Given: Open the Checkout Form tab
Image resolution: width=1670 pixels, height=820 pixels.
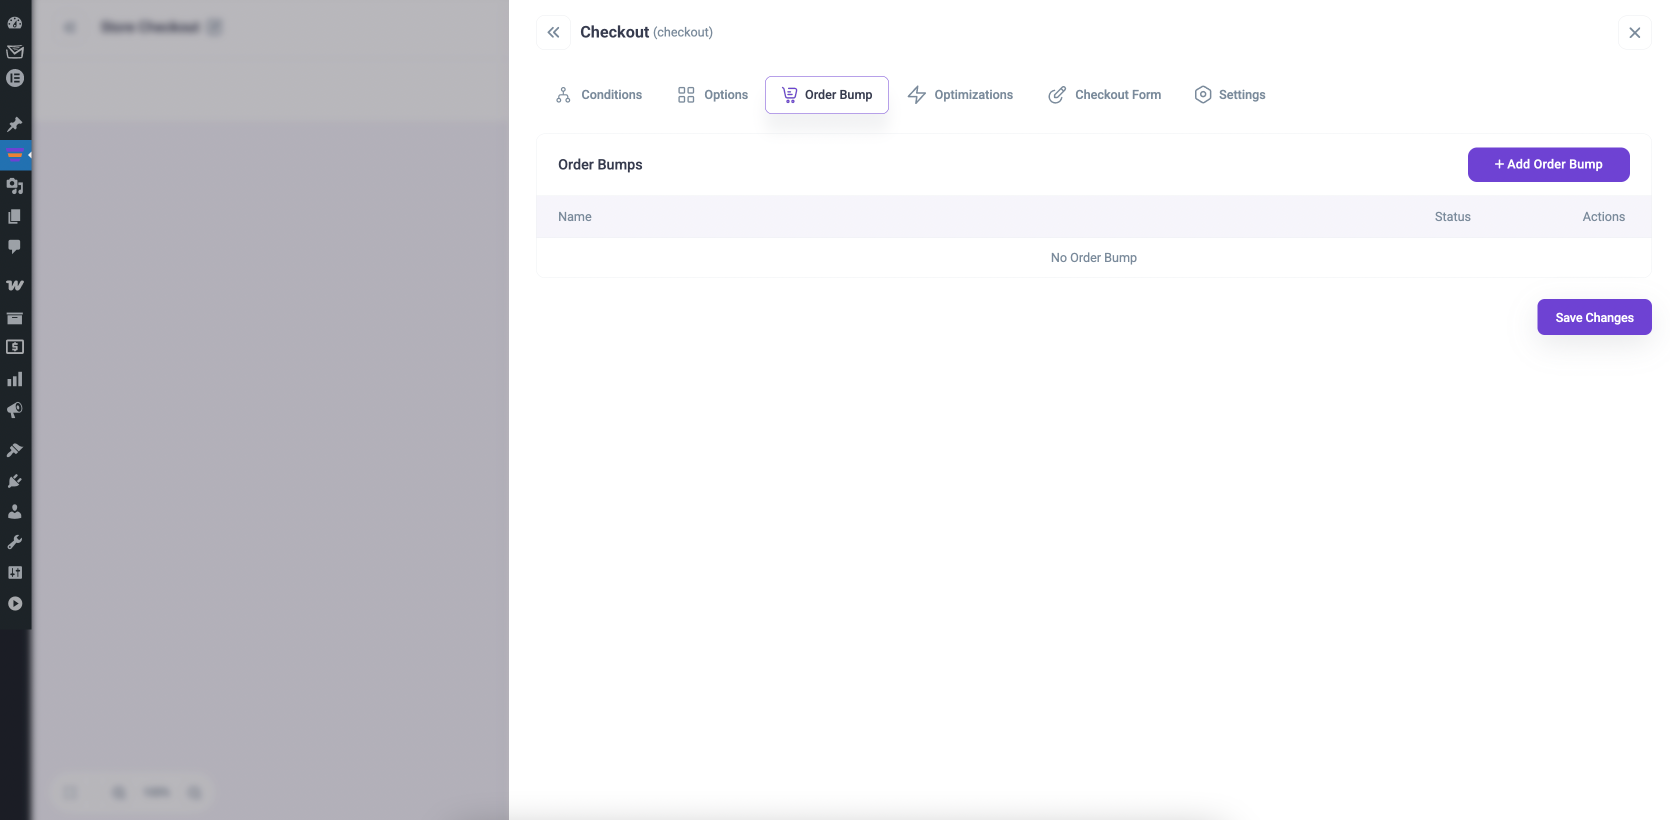Looking at the screenshot, I should click(1104, 95).
